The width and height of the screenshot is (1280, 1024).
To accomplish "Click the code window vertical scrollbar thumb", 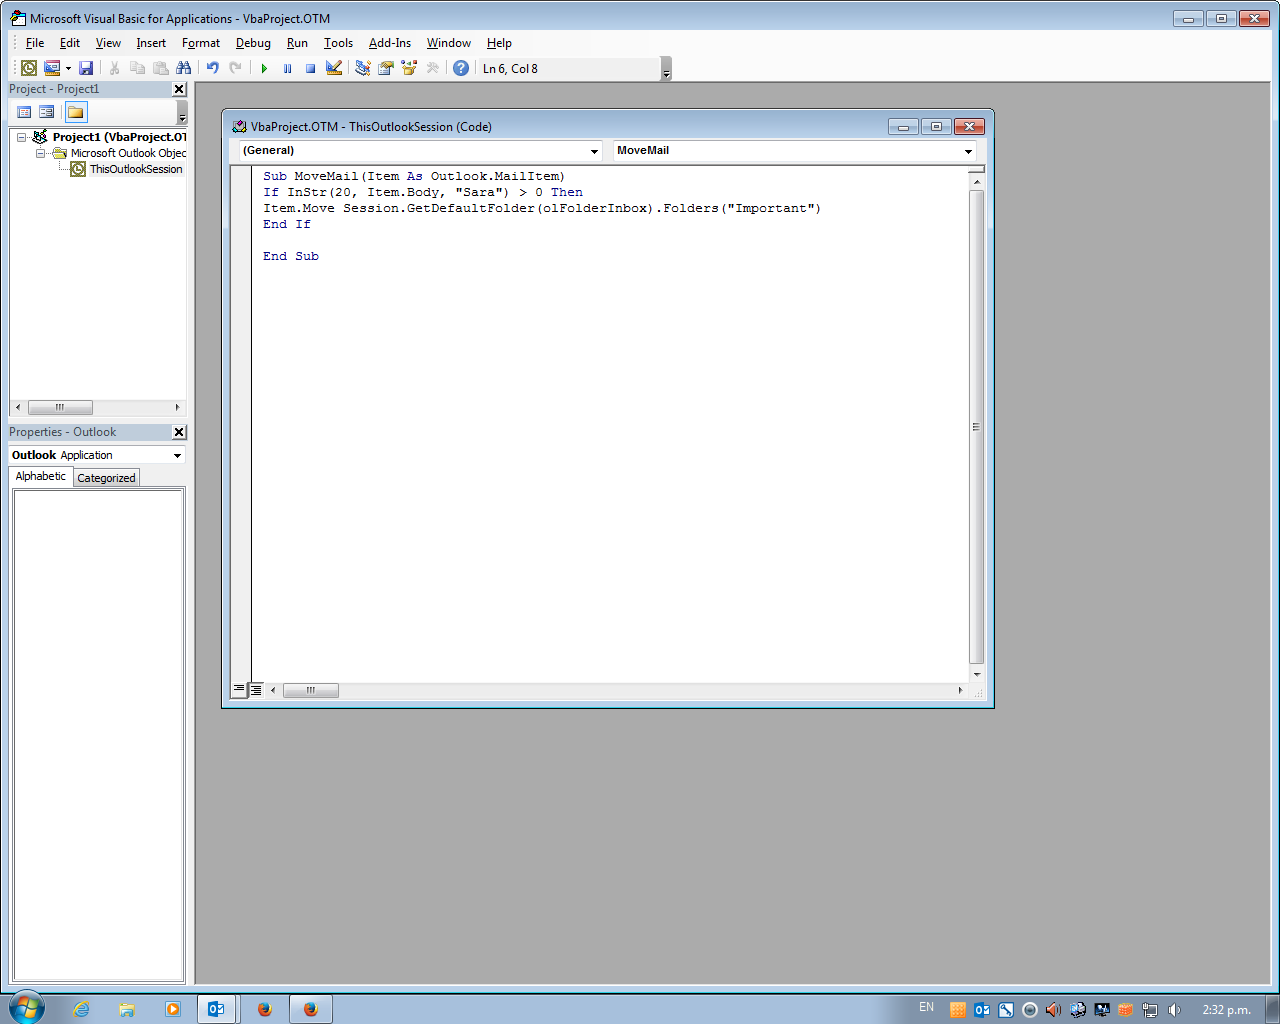I will pos(976,427).
